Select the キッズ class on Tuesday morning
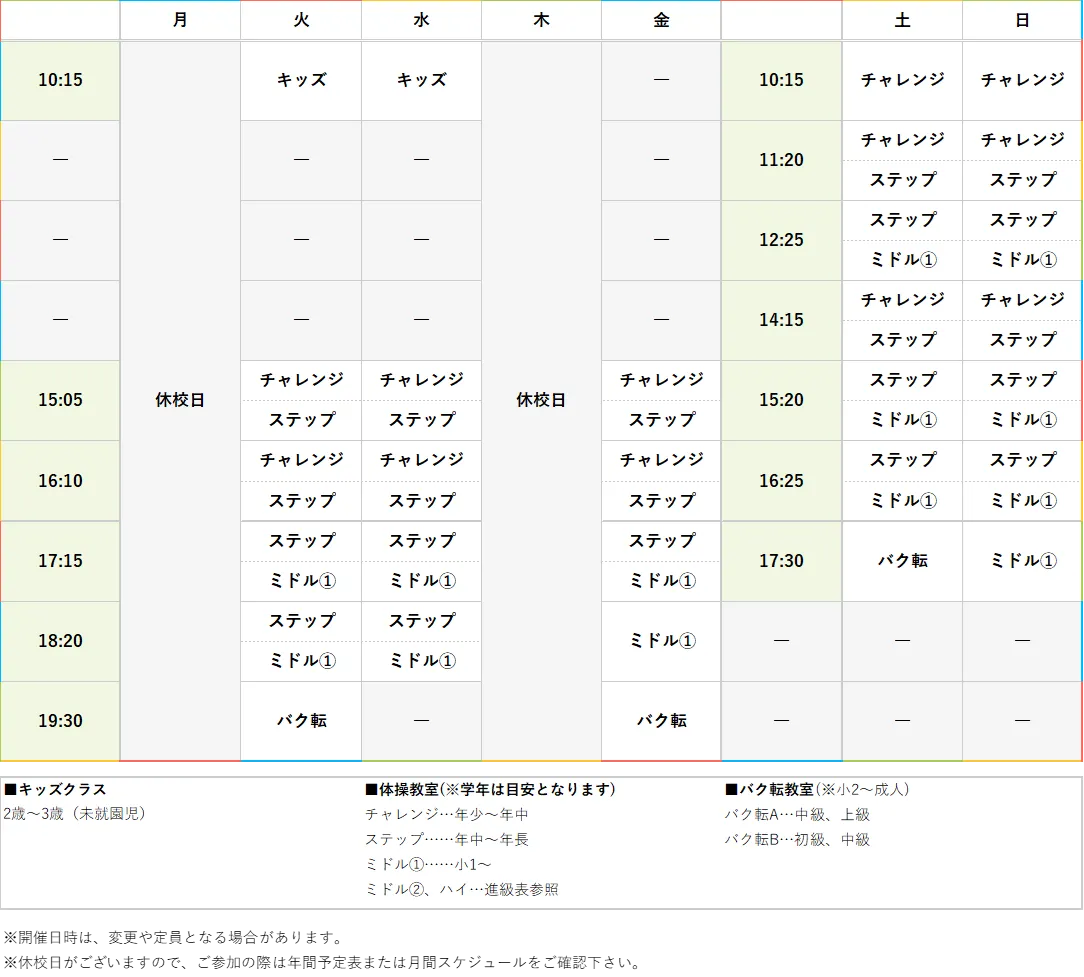The image size is (1084, 977). [x=300, y=81]
